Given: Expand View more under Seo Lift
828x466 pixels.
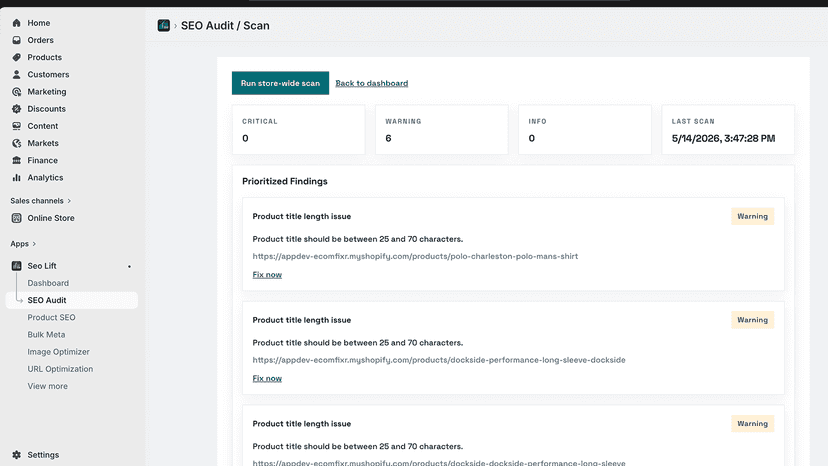Looking at the screenshot, I should click(x=48, y=386).
